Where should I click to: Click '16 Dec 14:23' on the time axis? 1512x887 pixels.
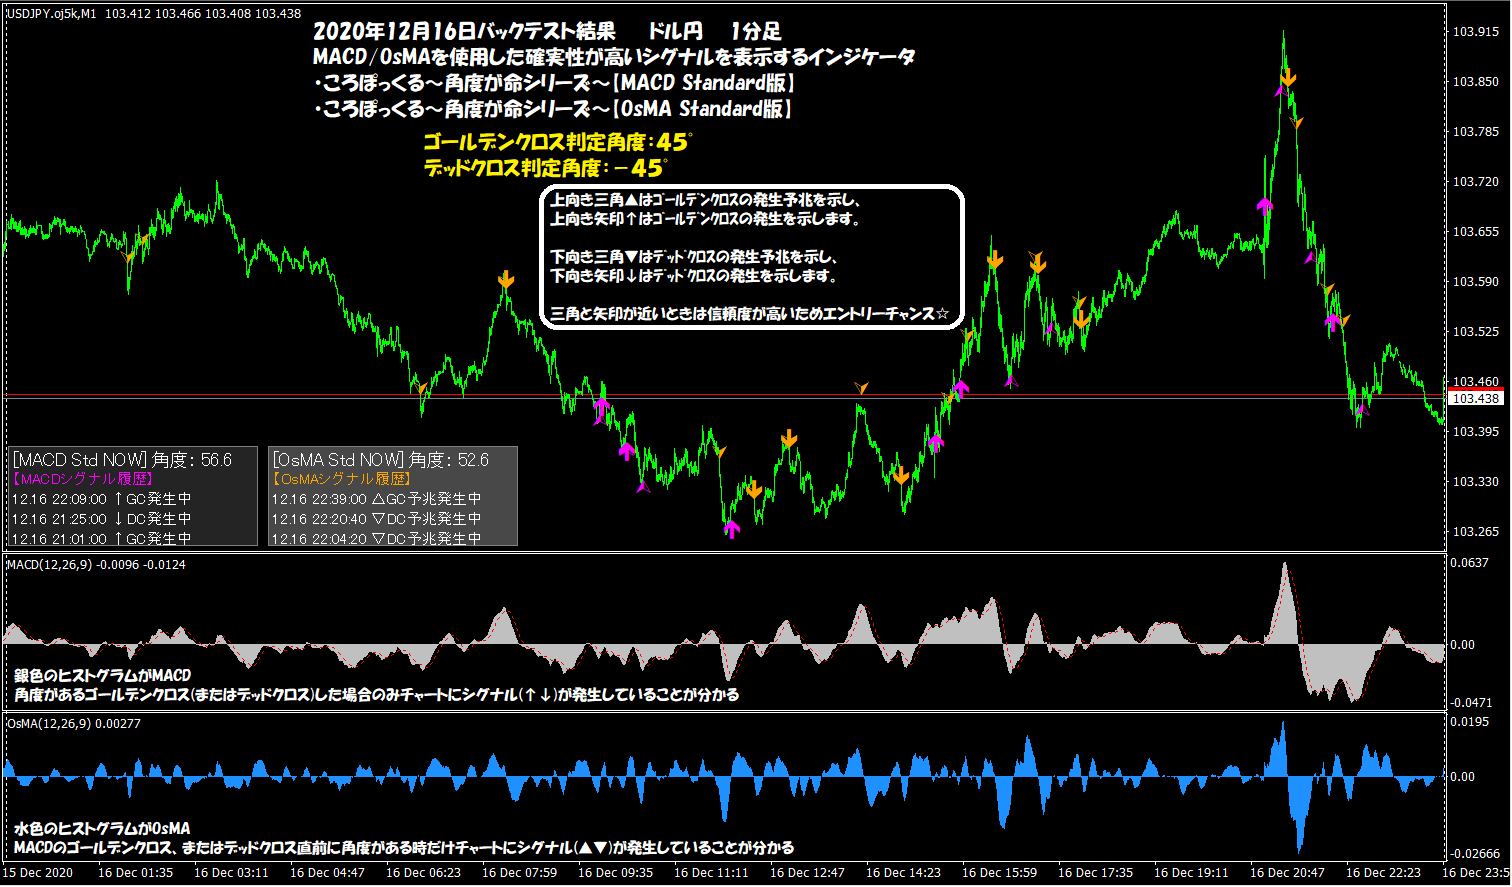click(x=903, y=873)
